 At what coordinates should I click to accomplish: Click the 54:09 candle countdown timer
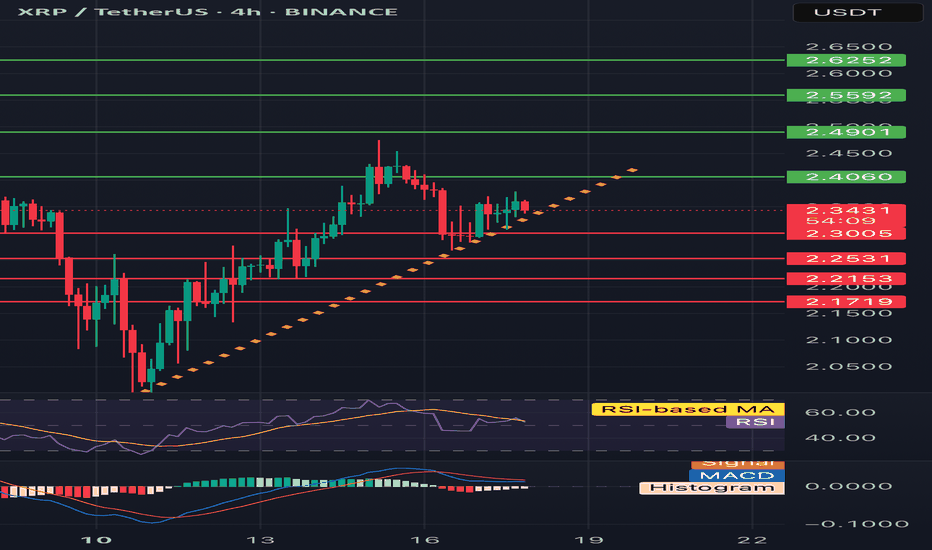pos(840,221)
